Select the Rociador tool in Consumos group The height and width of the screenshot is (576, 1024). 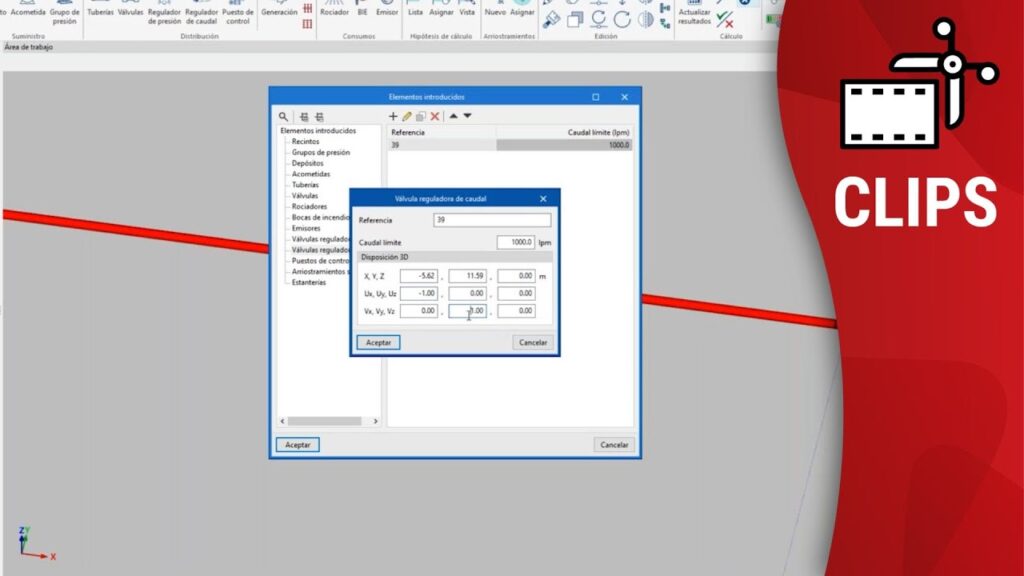pos(334,10)
